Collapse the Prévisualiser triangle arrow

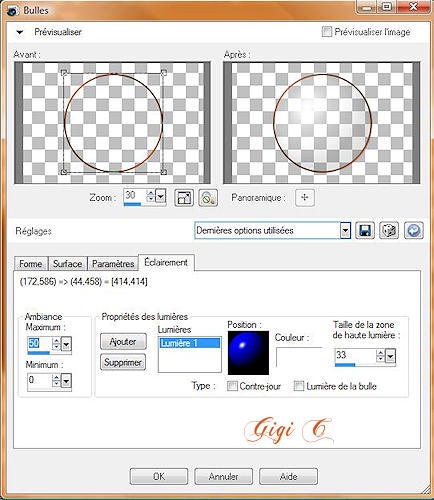(20, 32)
